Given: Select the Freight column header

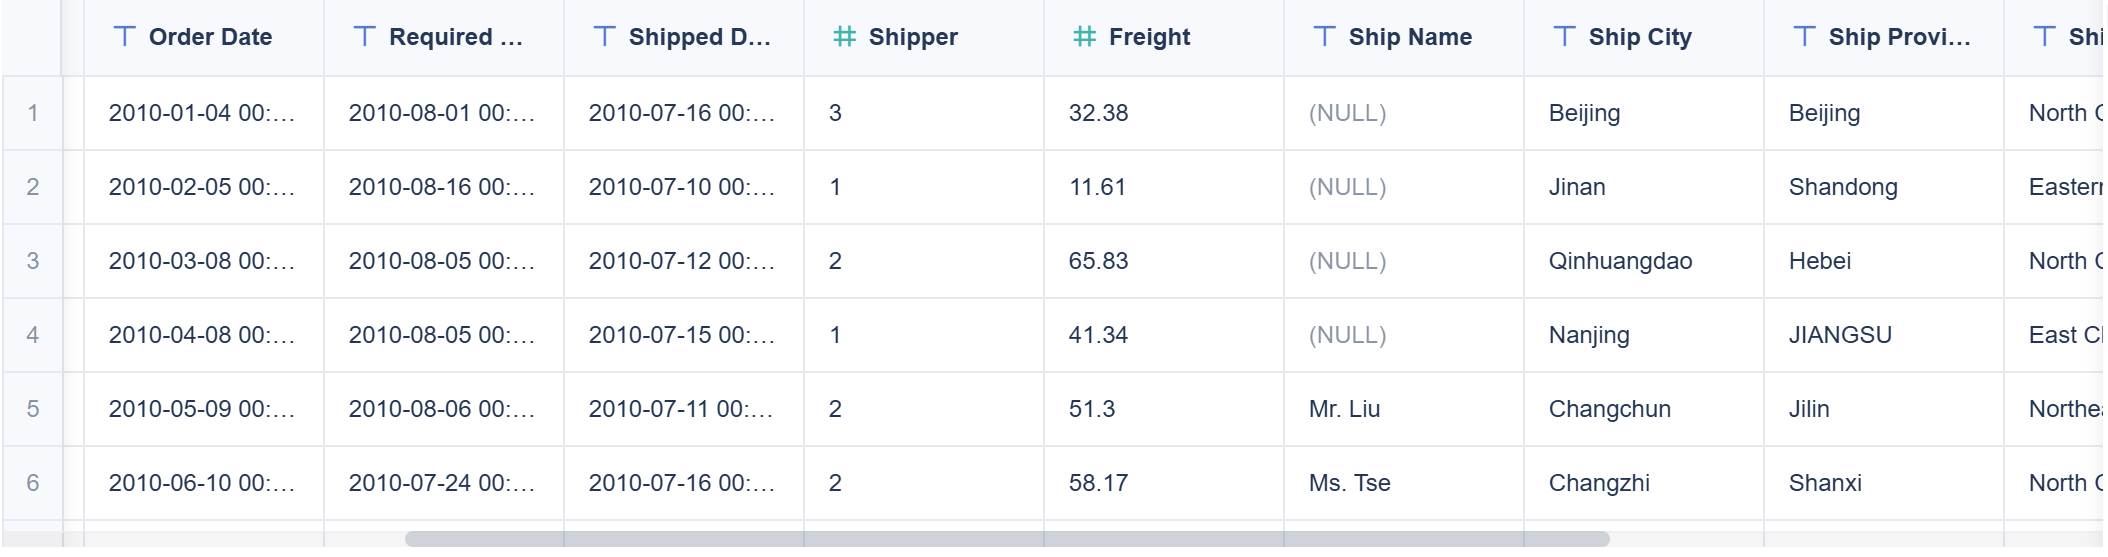Looking at the screenshot, I should (x=1150, y=37).
